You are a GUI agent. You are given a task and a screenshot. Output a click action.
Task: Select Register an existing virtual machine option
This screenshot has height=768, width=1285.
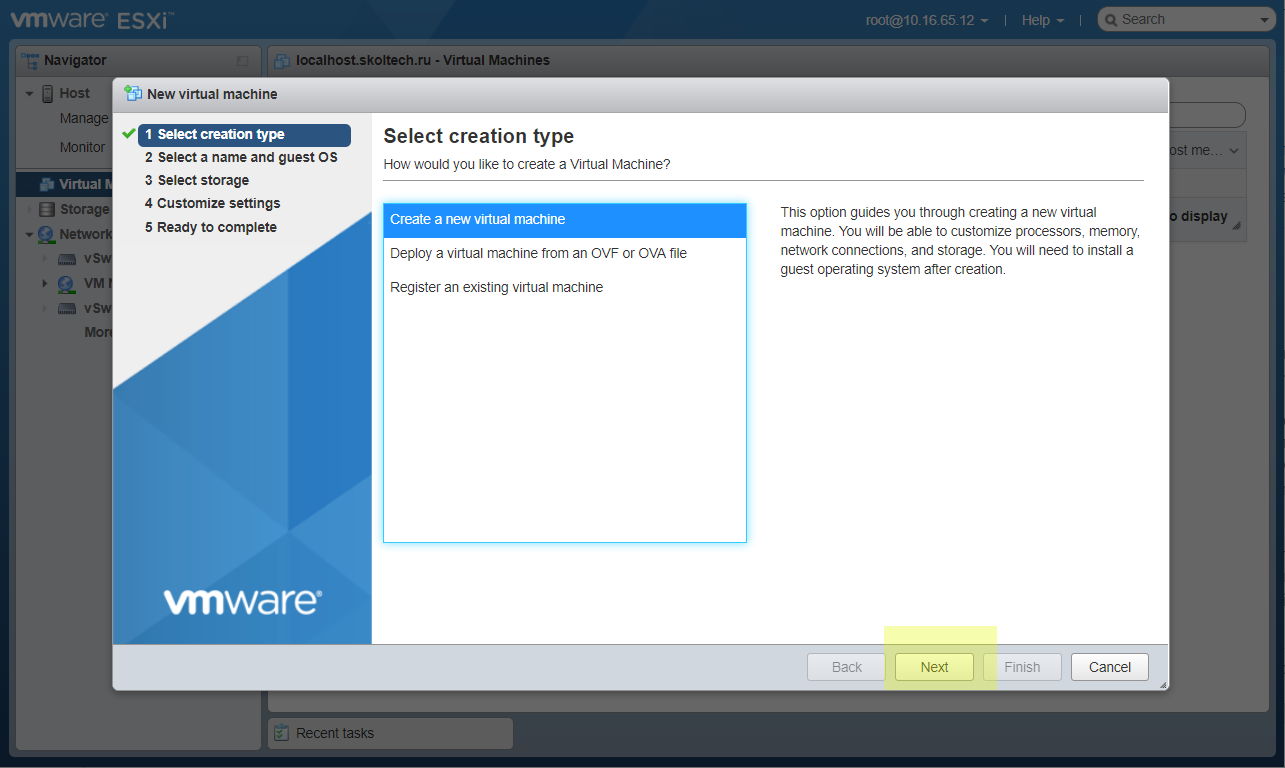coord(565,288)
